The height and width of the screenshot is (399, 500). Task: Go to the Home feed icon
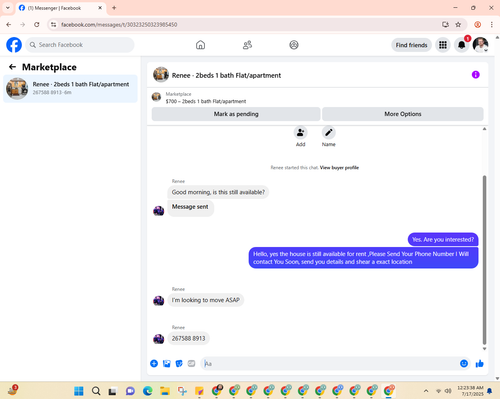[x=200, y=45]
